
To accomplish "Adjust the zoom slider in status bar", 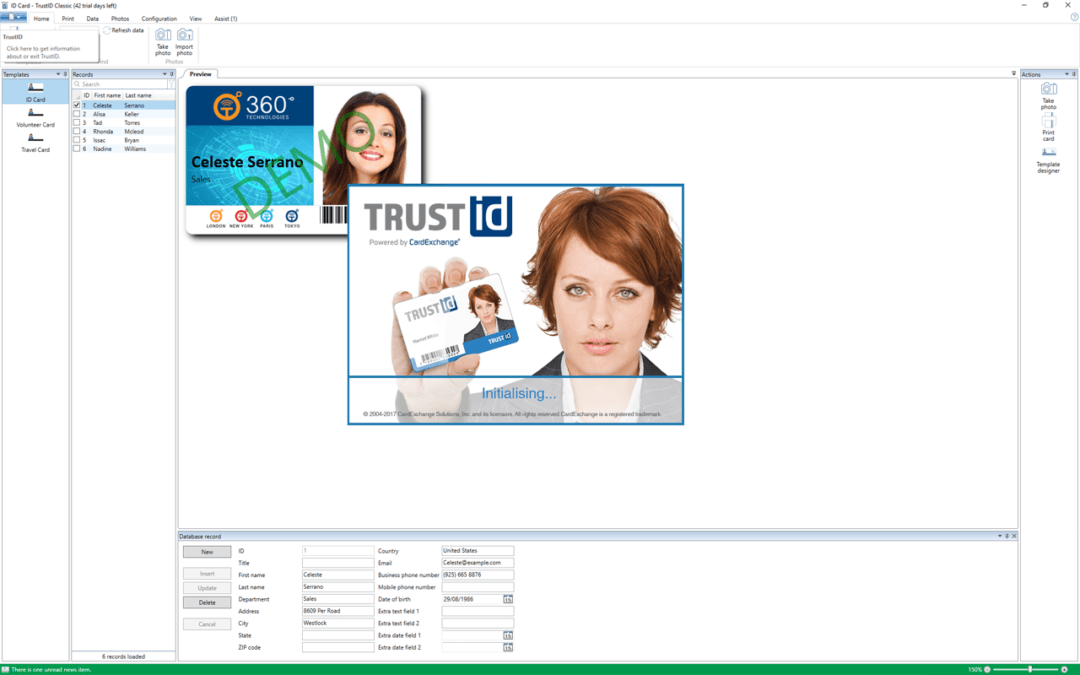I will [1029, 669].
